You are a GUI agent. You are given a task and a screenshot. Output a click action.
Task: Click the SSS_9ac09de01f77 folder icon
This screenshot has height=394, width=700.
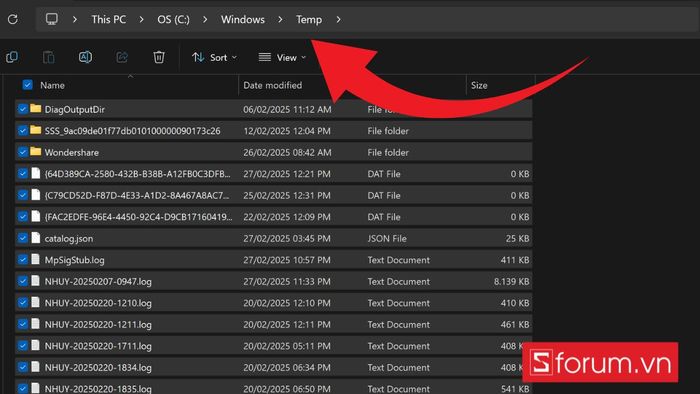coord(36,130)
